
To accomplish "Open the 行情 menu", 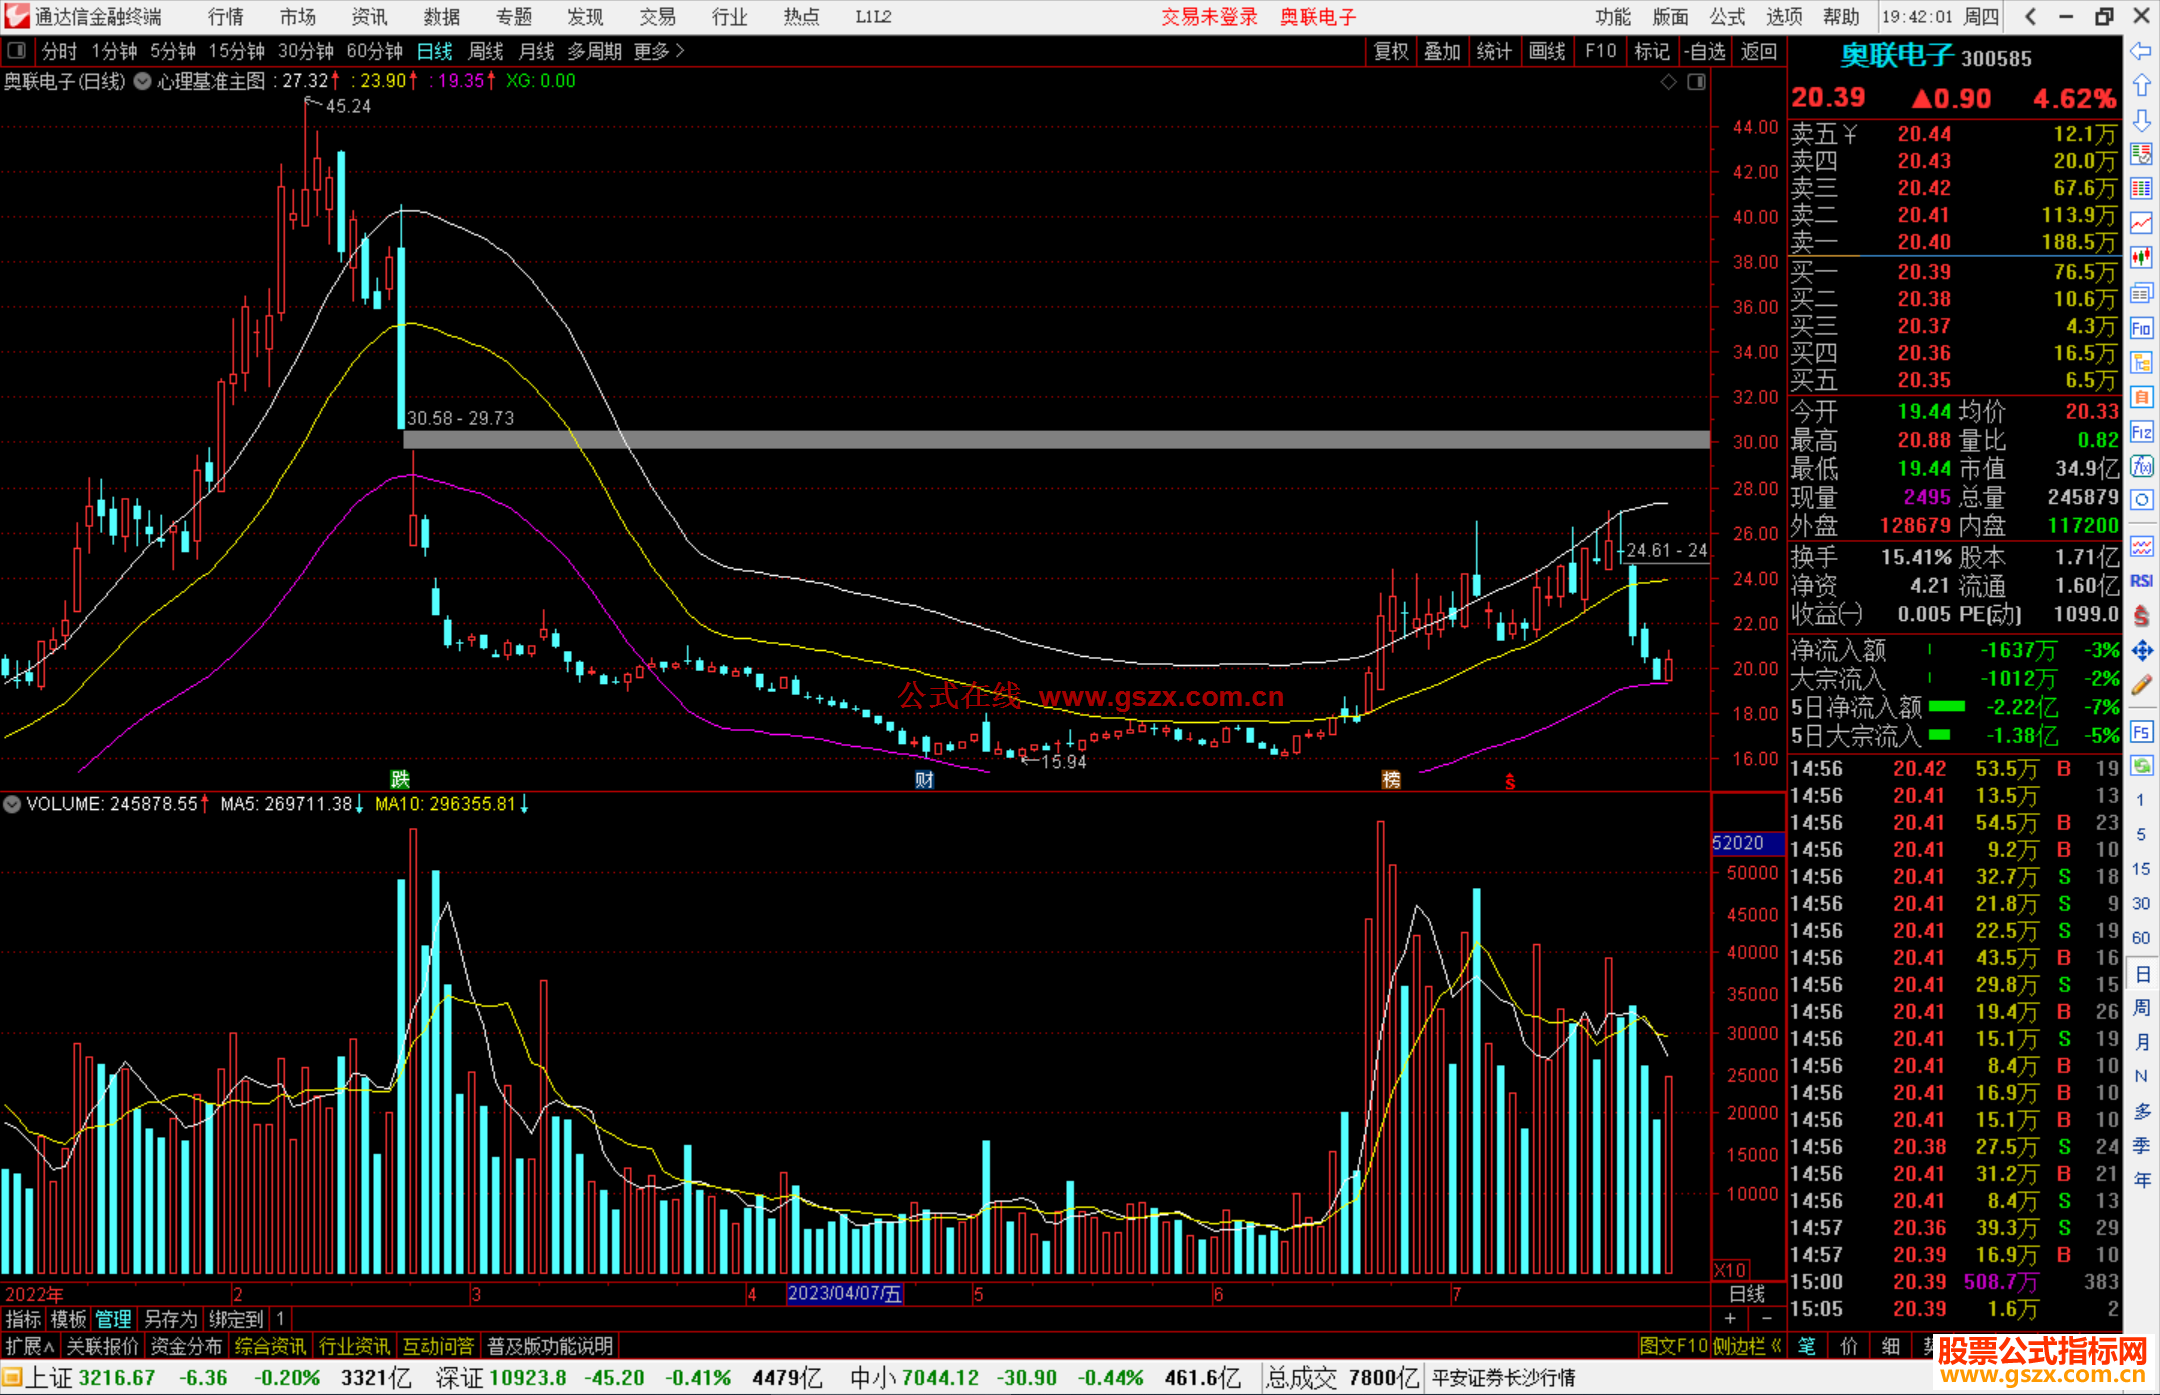I will pyautogui.click(x=225, y=17).
